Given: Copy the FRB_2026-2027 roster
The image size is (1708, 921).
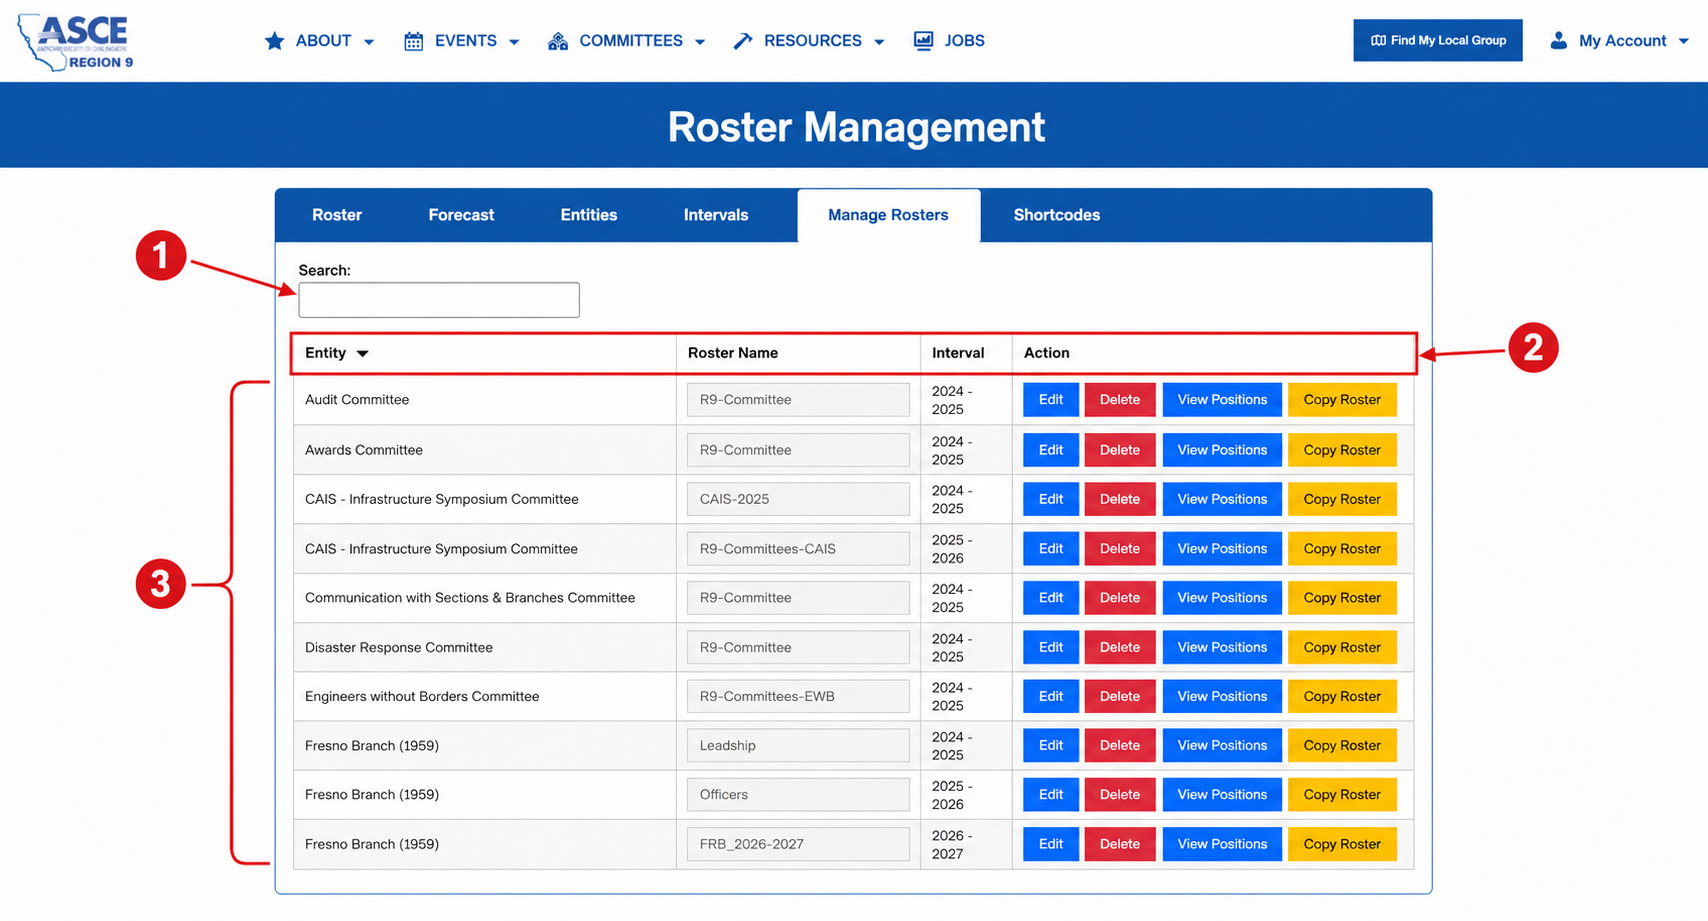Looking at the screenshot, I should 1342,844.
